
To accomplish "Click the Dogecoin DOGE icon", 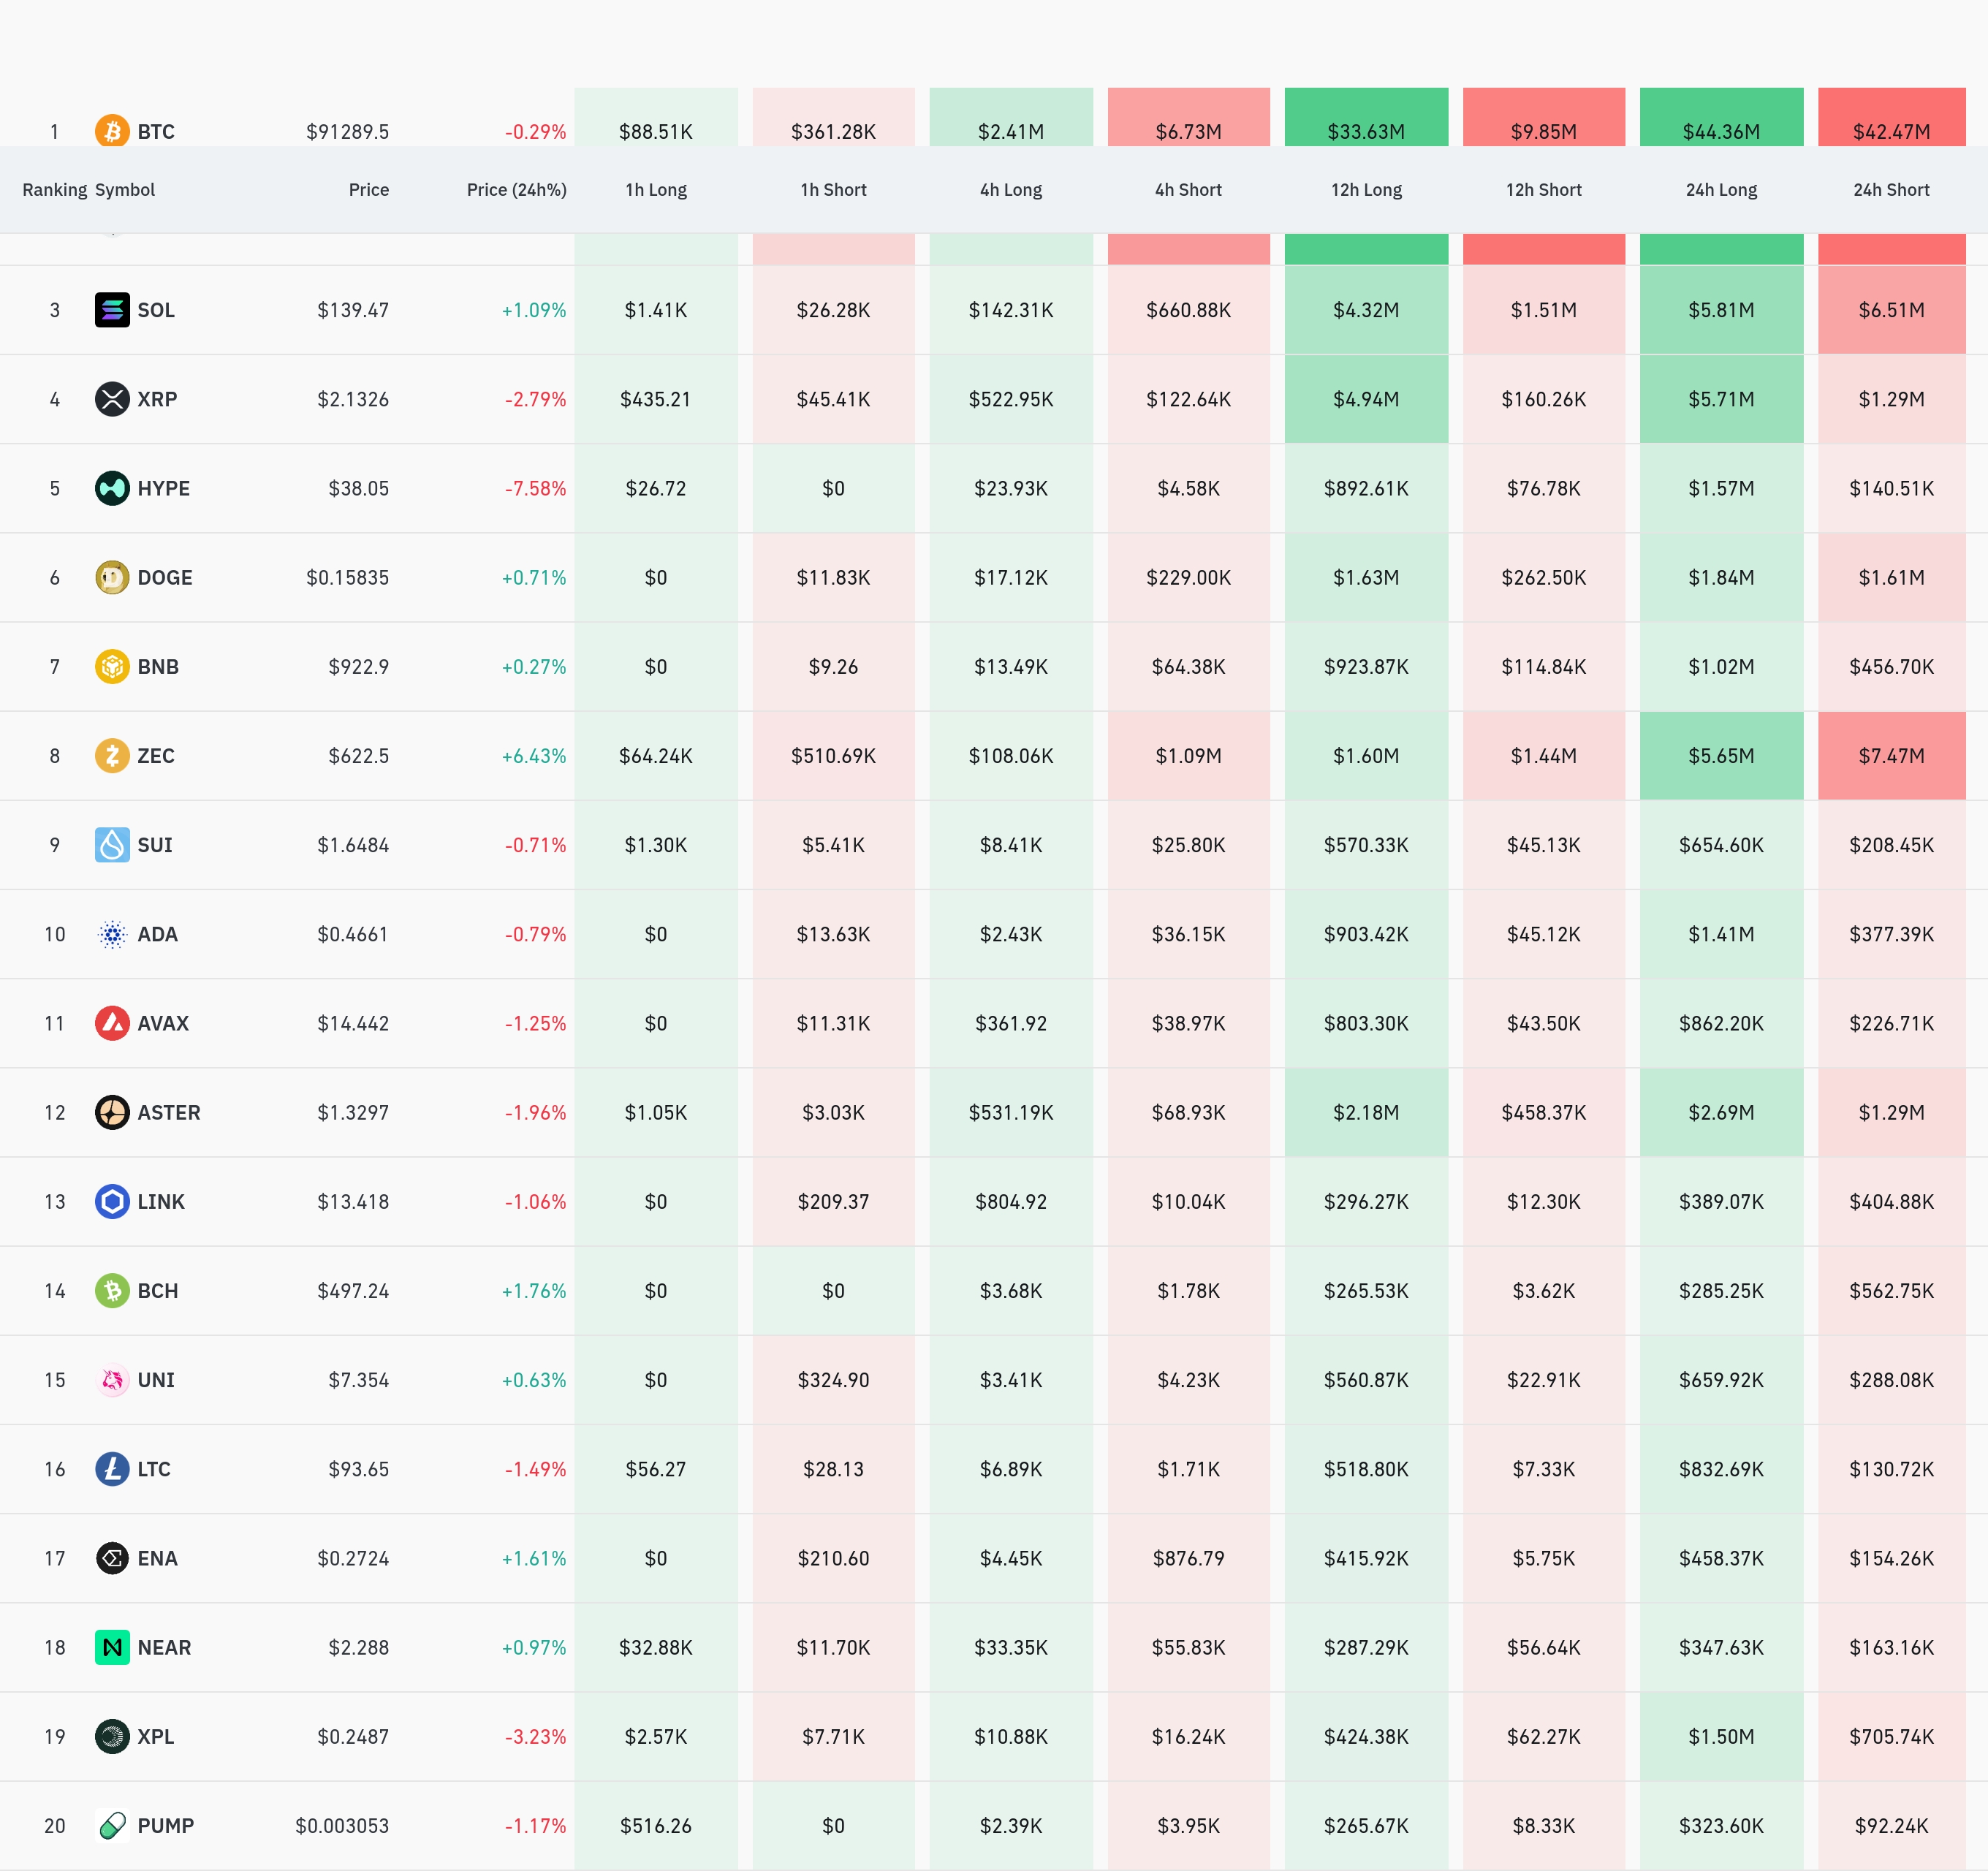I will pos(112,577).
